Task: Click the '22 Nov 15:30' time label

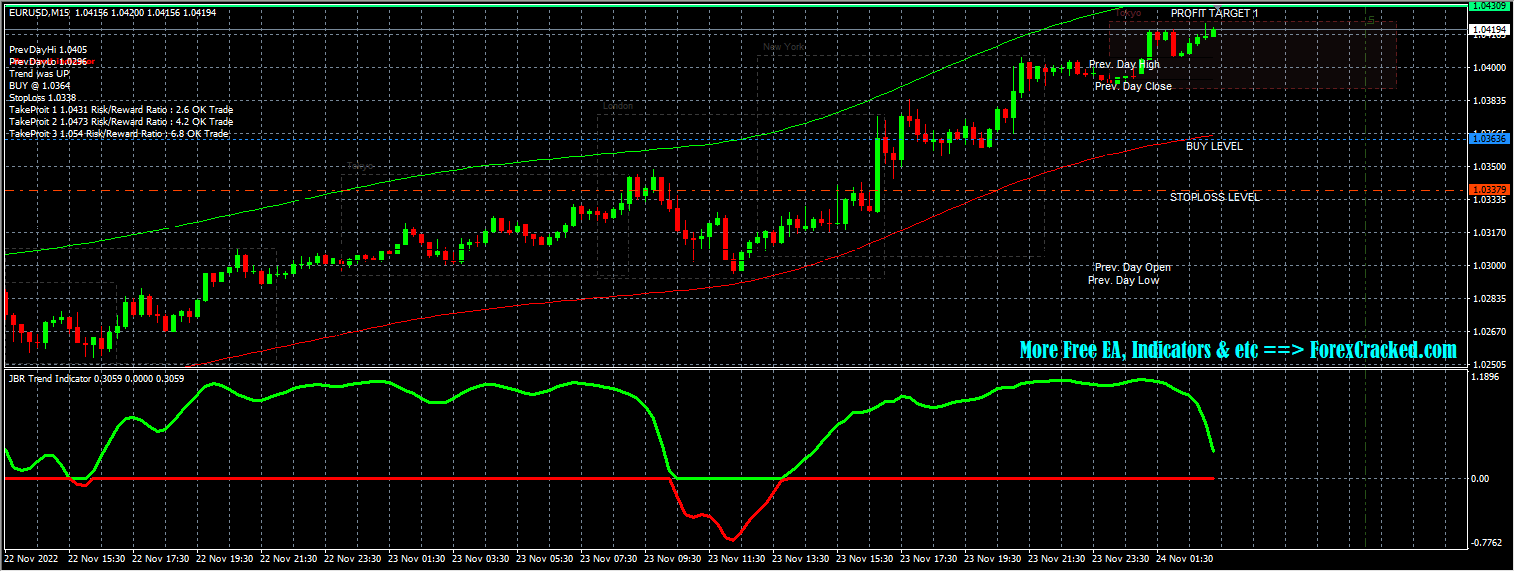Action: pyautogui.click(x=97, y=559)
